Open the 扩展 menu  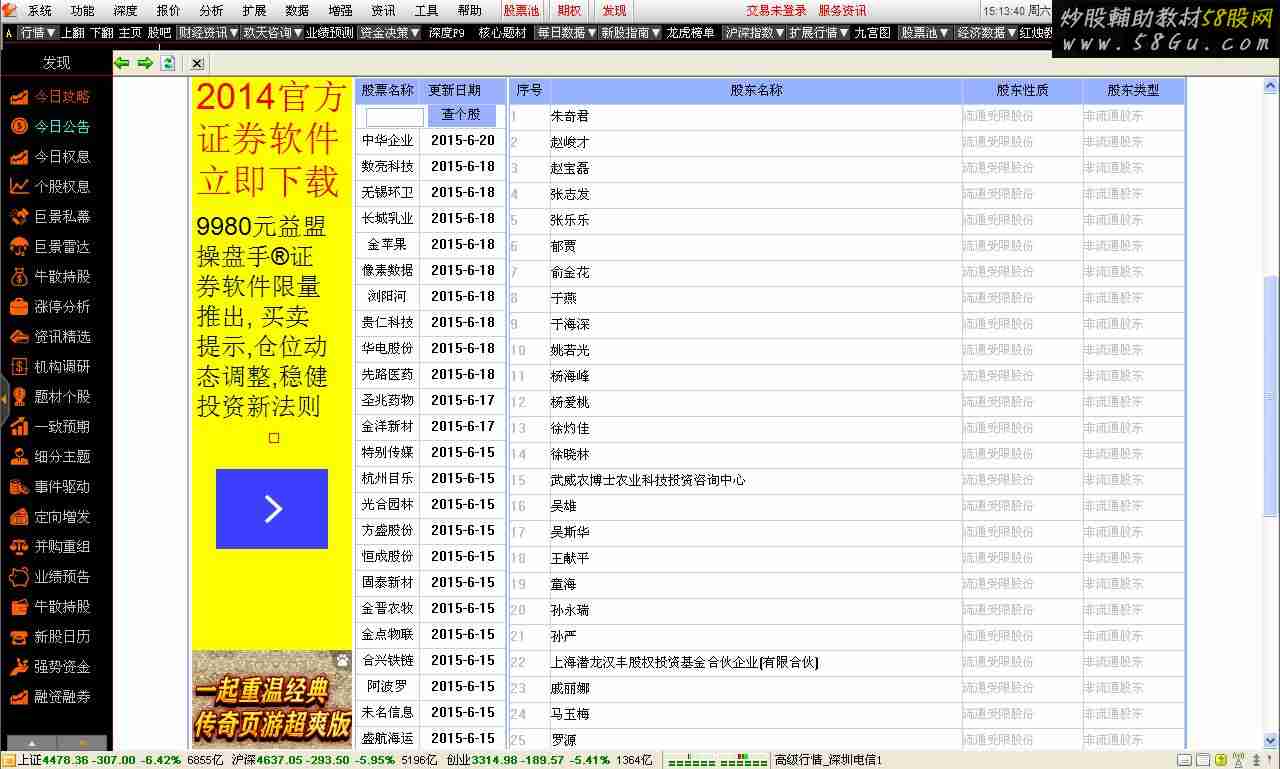(x=254, y=11)
